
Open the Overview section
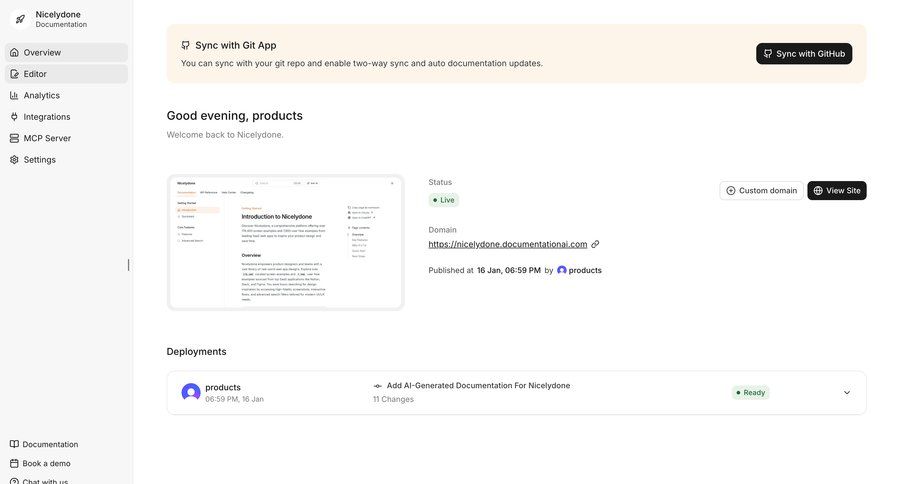(42, 52)
